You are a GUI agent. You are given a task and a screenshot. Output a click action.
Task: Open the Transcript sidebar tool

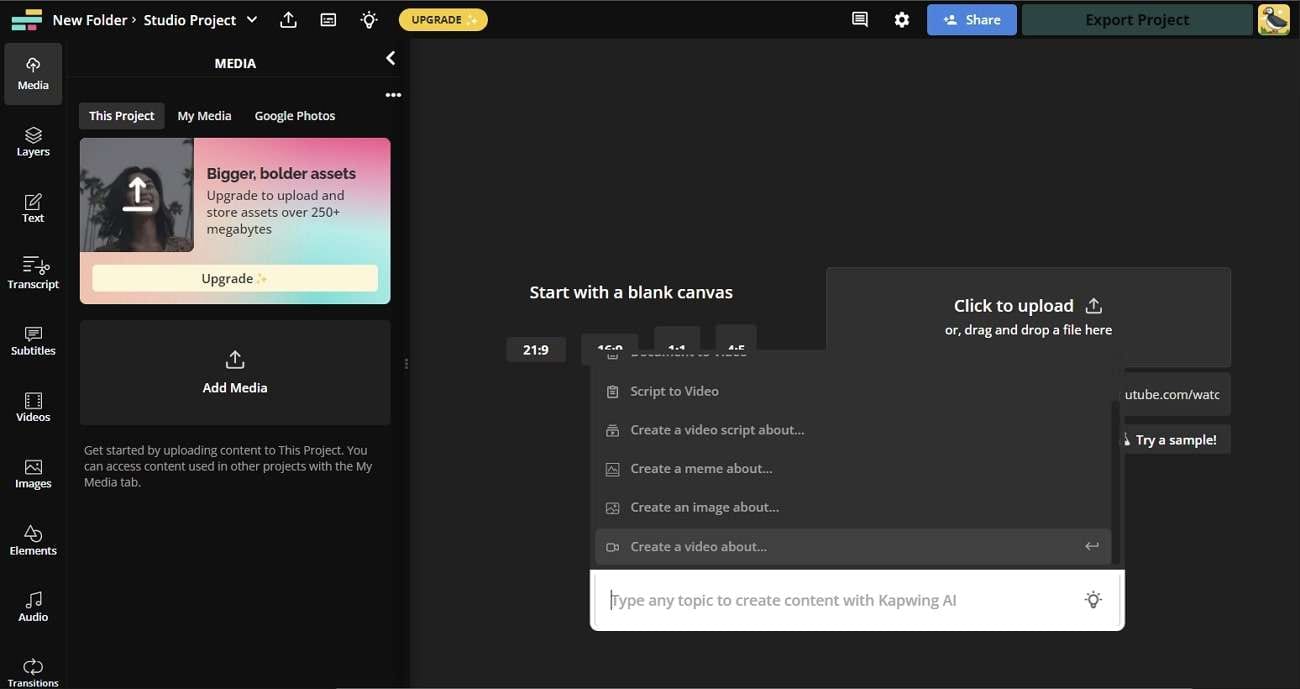(x=33, y=274)
